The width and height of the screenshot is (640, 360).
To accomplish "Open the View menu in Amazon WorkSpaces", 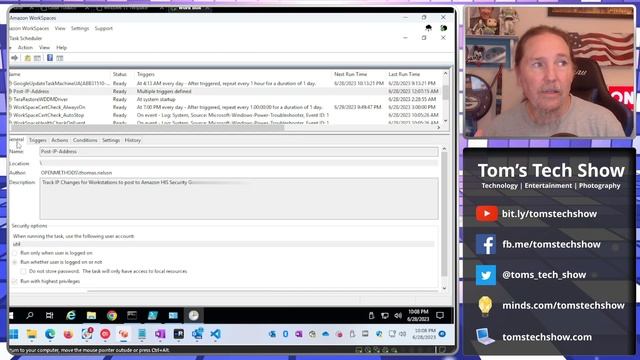I will [x=60, y=29].
